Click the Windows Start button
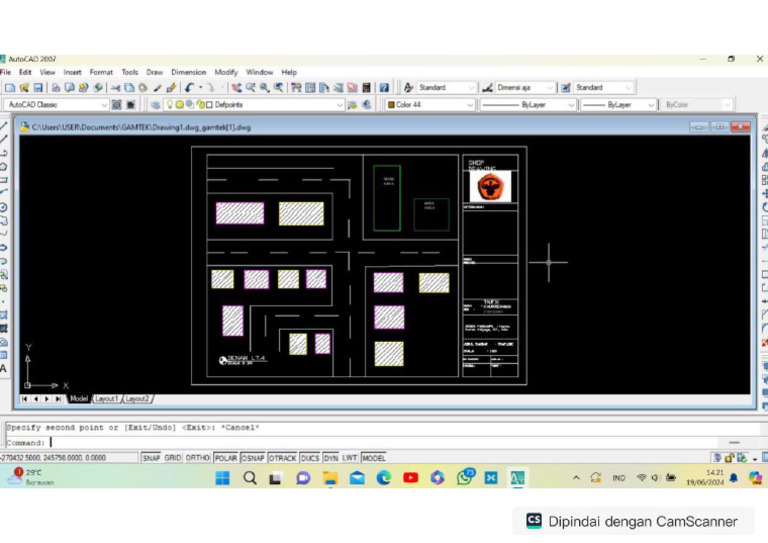 pos(223,478)
